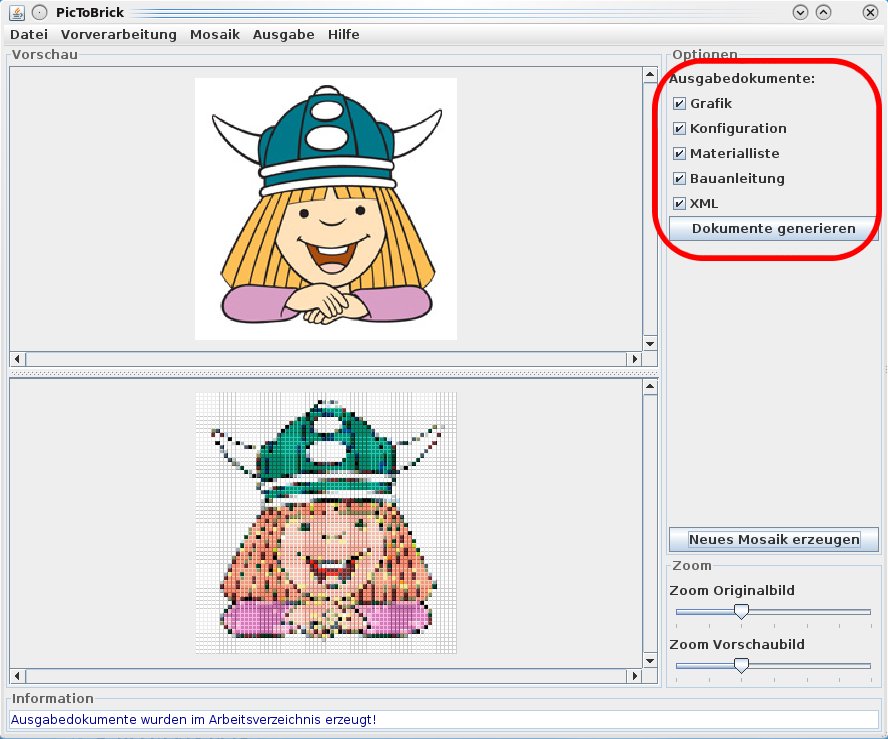Image resolution: width=888 pixels, height=739 pixels.
Task: Click the Java window icon in title bar
Action: point(18,12)
